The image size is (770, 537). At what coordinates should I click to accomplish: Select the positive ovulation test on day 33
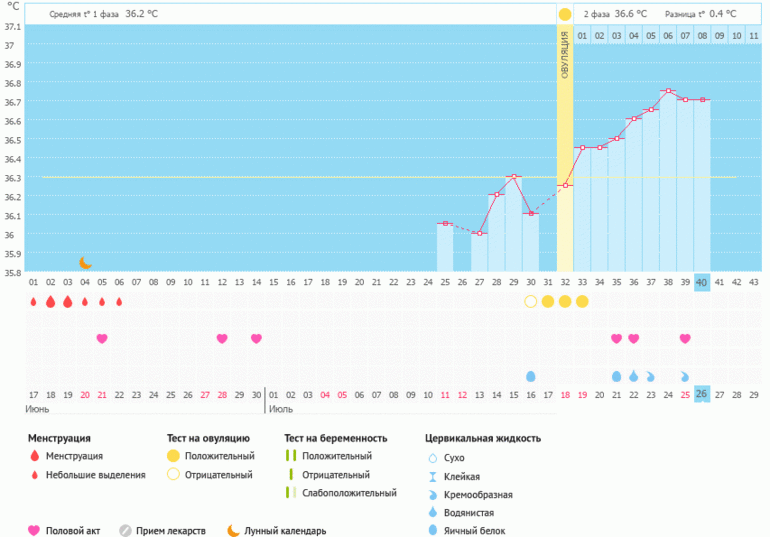pyautogui.click(x=582, y=301)
